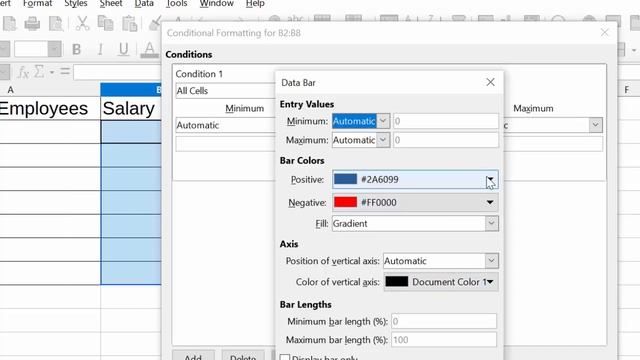Open the Data menu
The image size is (640, 360).
144,4
